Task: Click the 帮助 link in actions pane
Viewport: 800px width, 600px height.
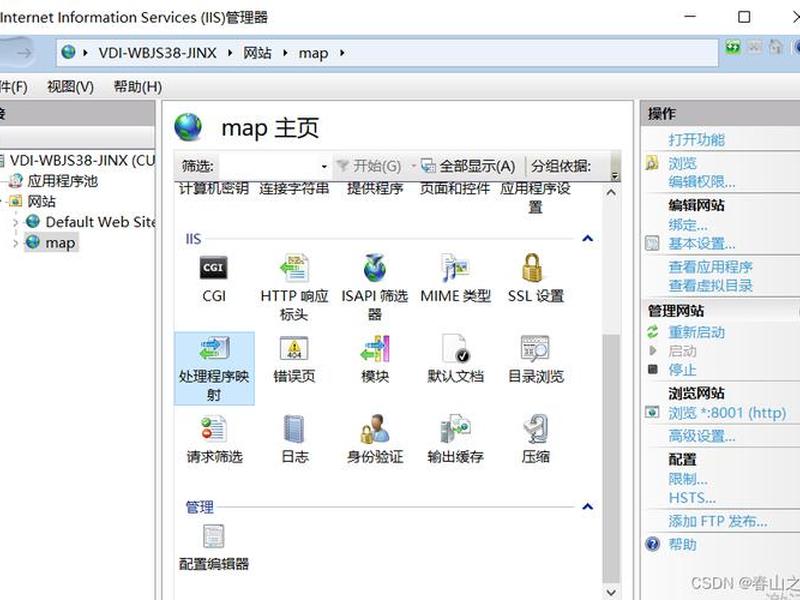Action: tap(682, 544)
